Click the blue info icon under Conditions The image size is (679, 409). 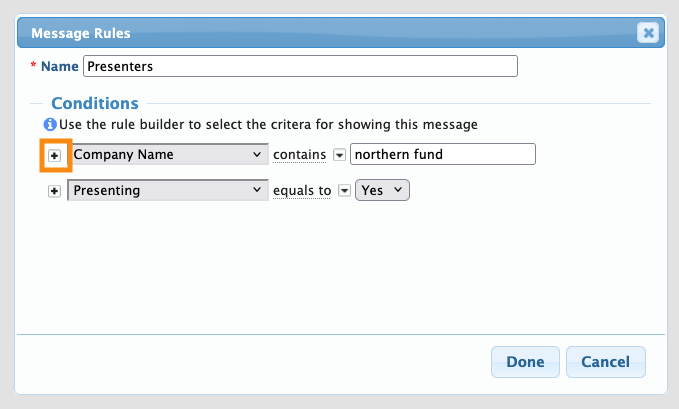(49, 125)
